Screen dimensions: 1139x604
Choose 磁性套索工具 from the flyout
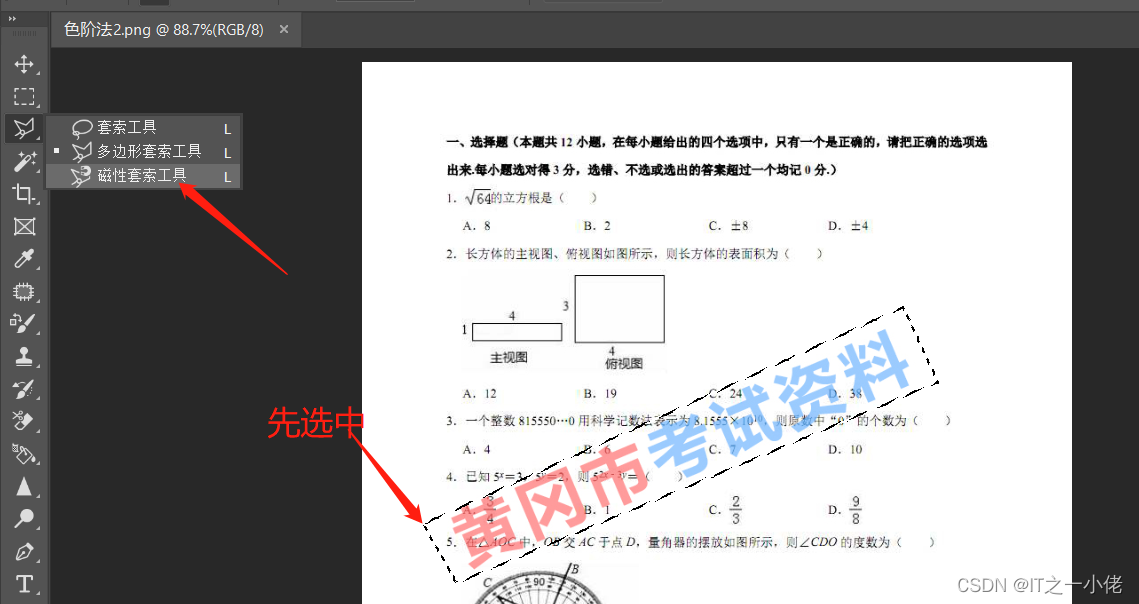(144, 176)
